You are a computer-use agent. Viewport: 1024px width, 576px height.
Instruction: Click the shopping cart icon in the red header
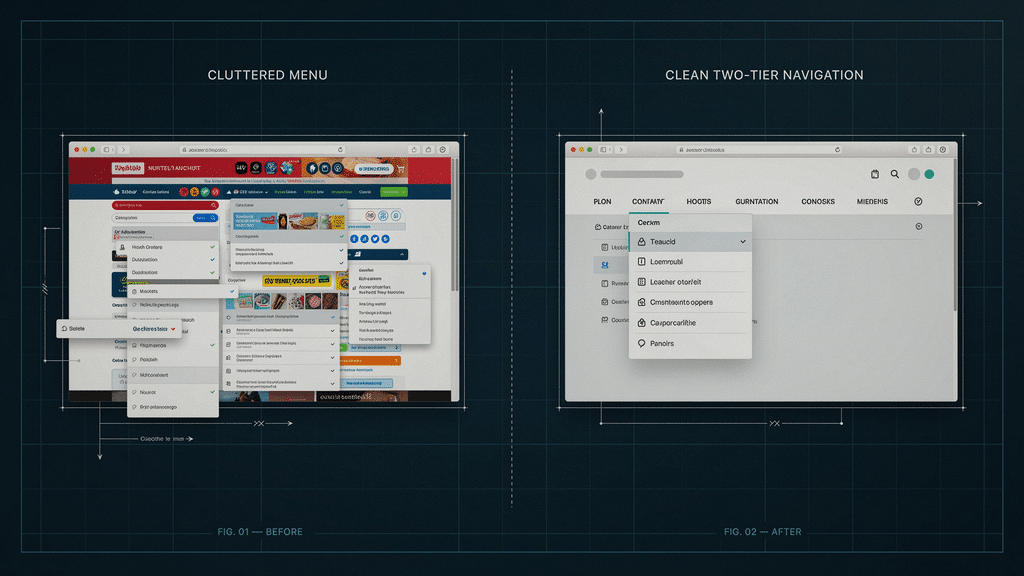click(401, 169)
